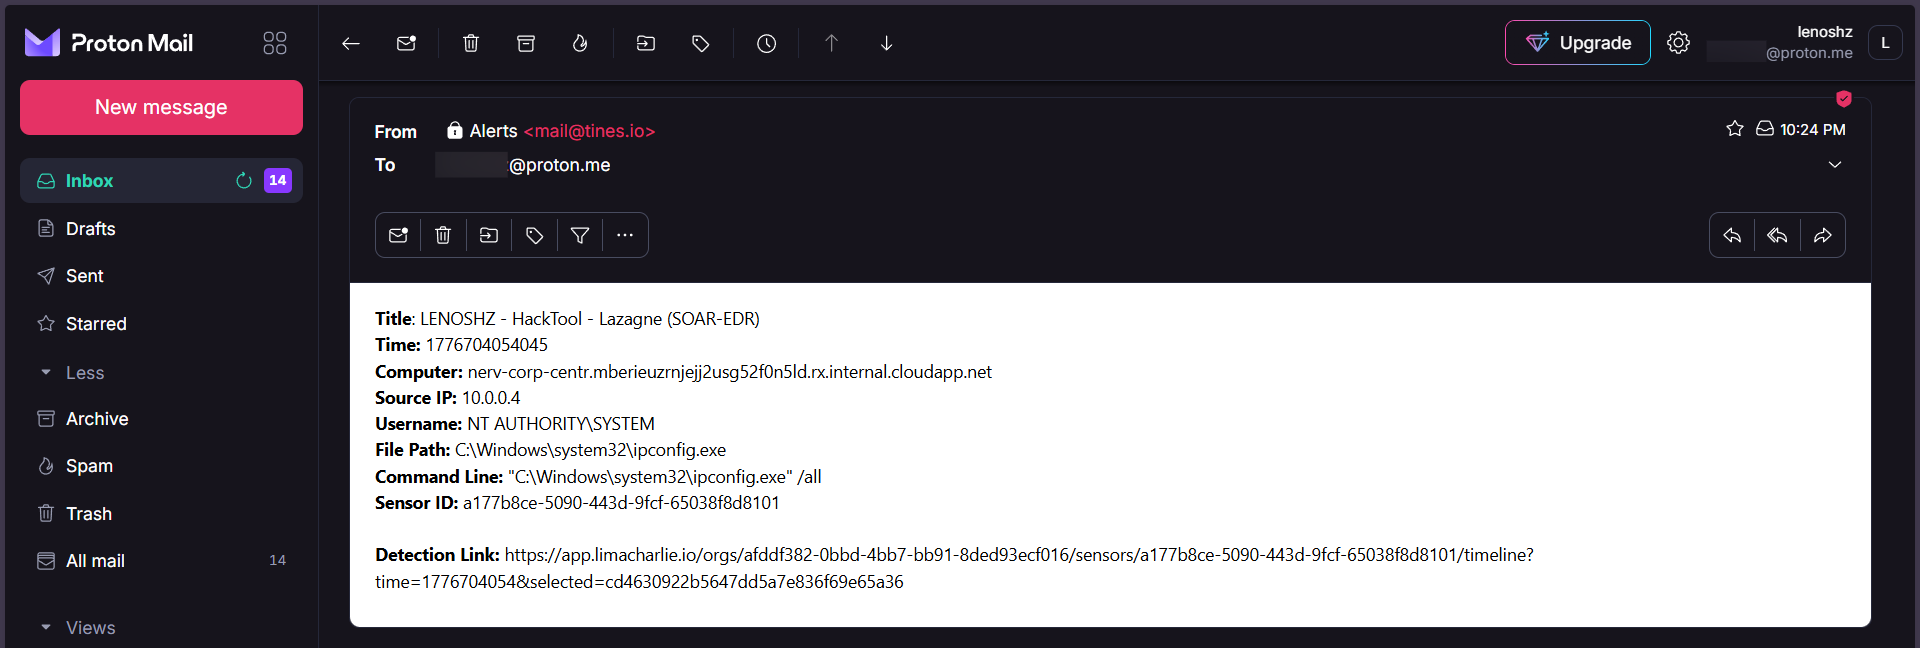
Task: Expand message details chevron below time
Action: point(1835,164)
